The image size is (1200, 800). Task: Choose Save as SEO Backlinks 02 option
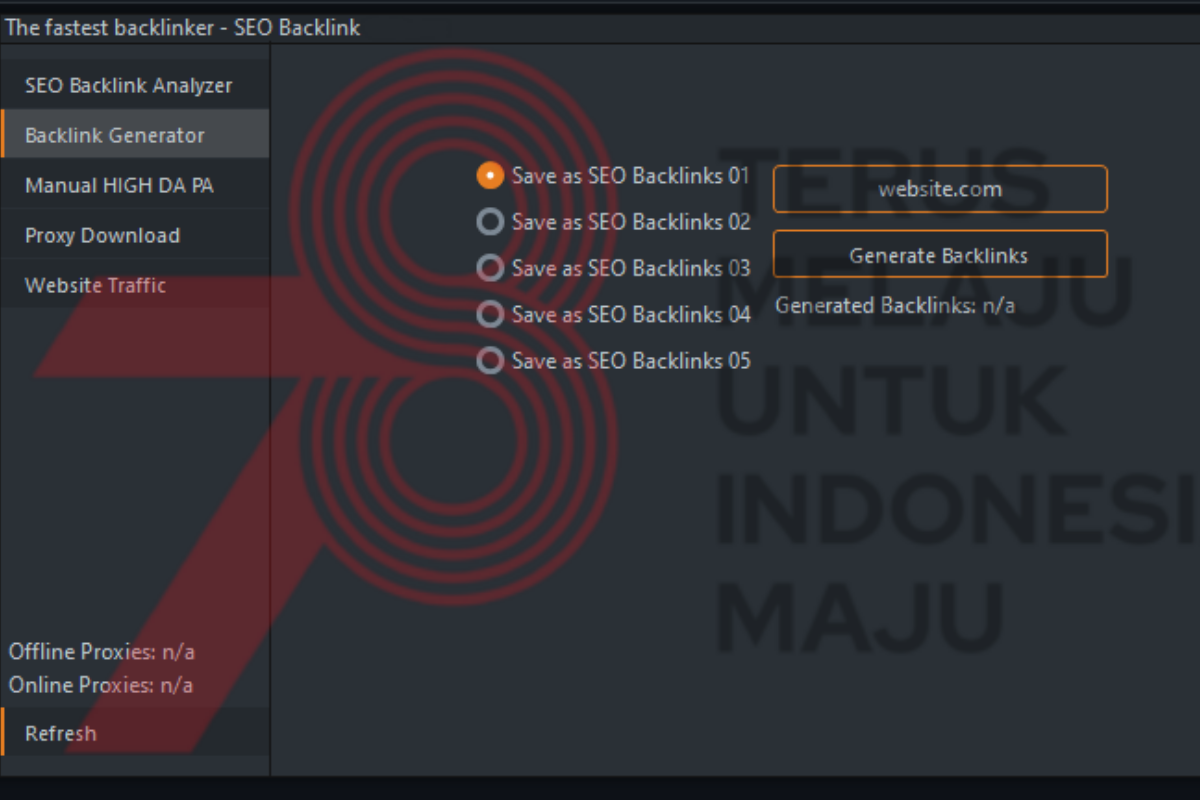(x=490, y=222)
